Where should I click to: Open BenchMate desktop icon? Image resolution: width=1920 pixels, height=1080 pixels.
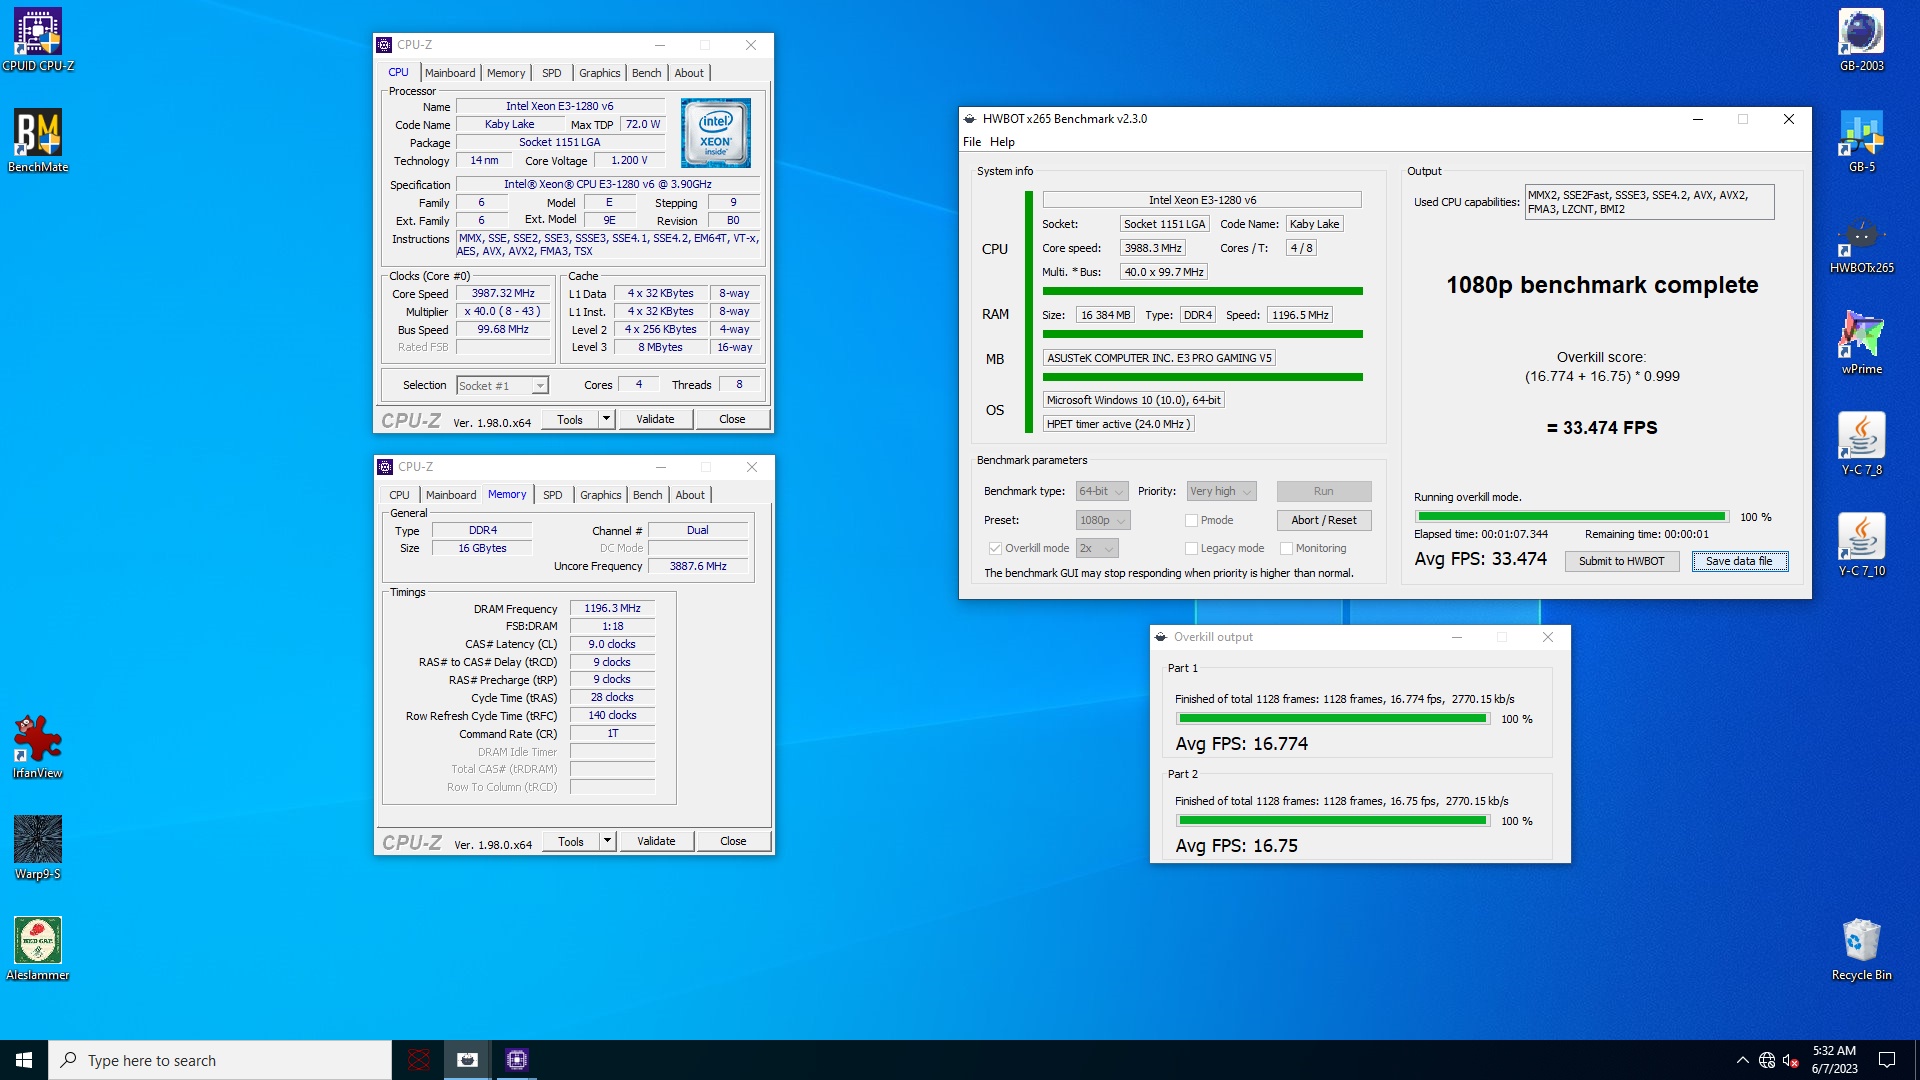tap(38, 141)
